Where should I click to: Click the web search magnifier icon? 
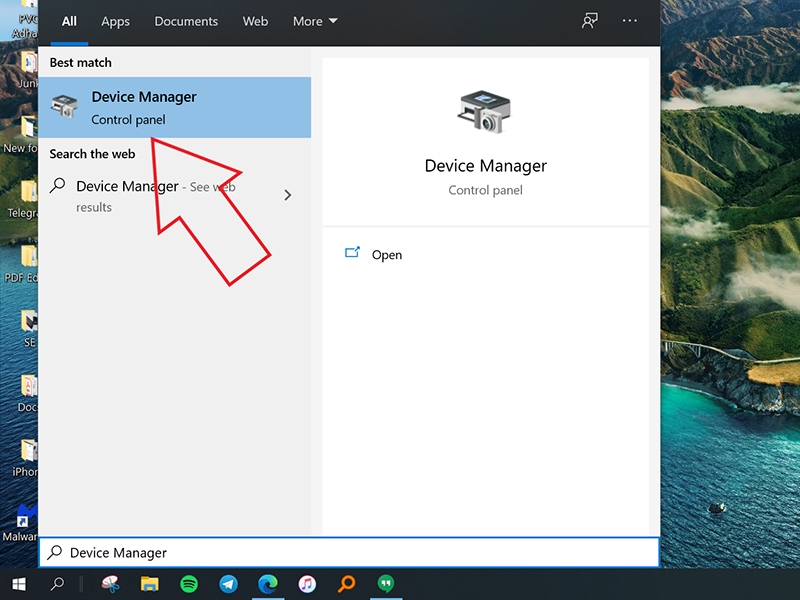(x=58, y=185)
